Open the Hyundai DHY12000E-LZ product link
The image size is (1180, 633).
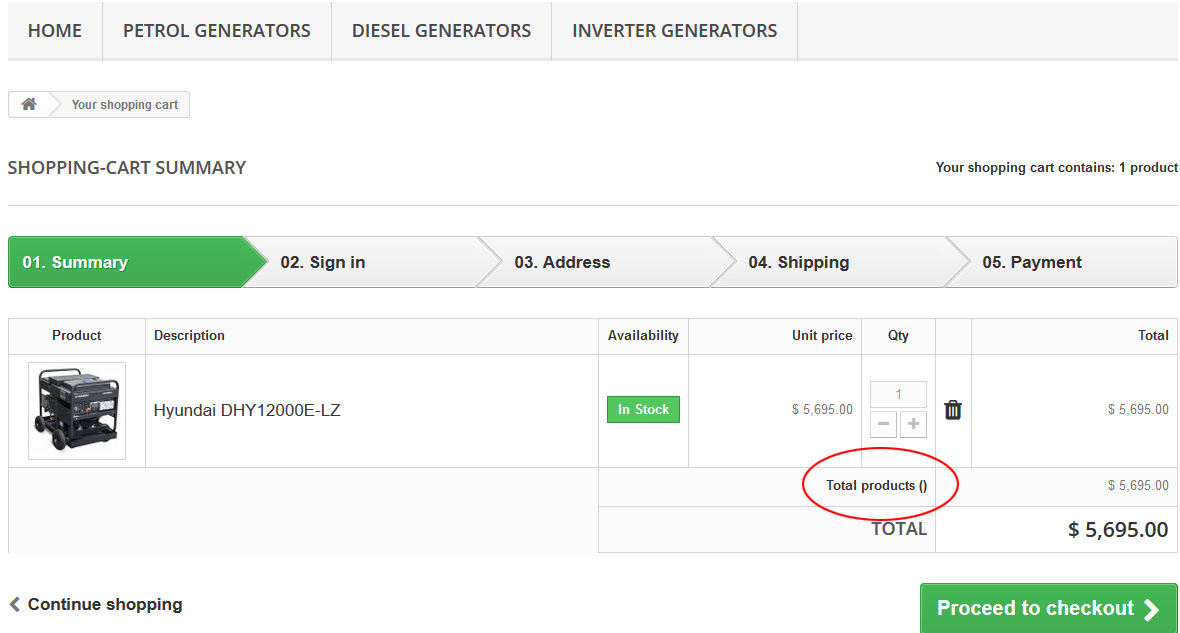tap(247, 410)
